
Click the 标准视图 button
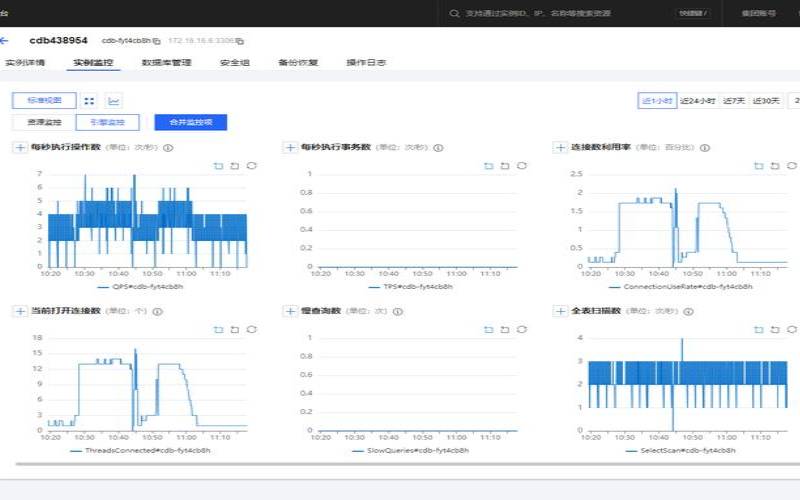44,100
